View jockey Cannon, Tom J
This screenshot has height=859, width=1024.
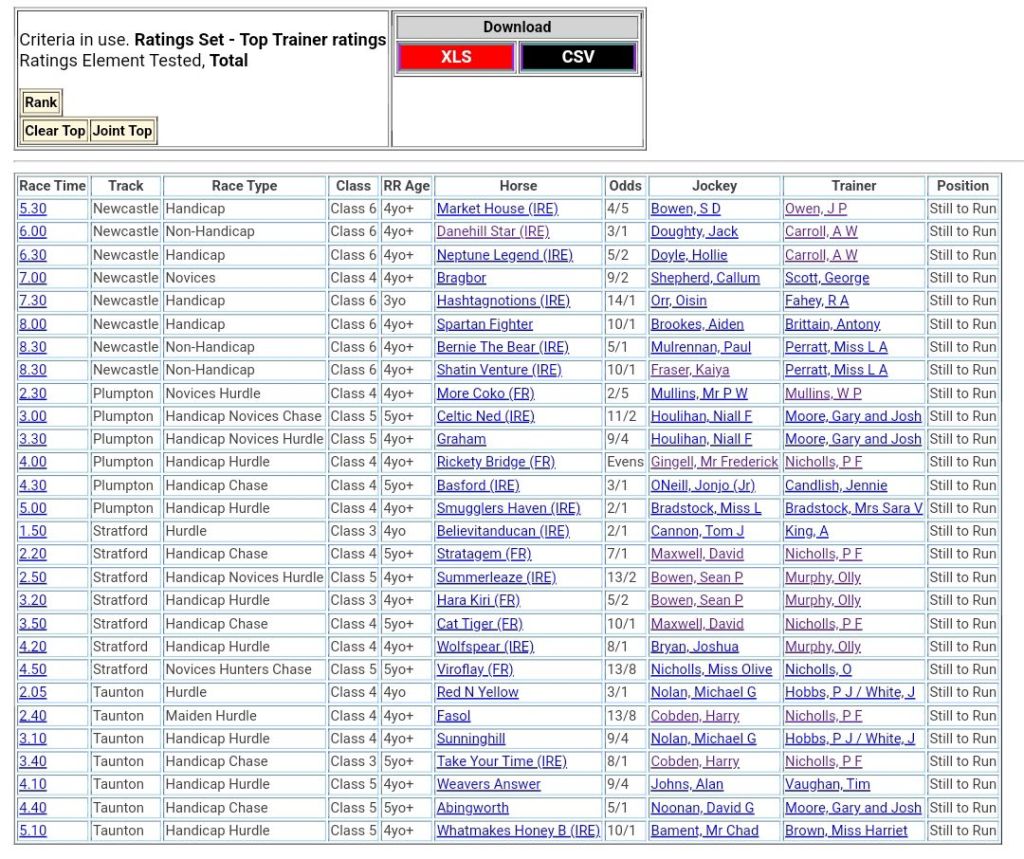(697, 531)
